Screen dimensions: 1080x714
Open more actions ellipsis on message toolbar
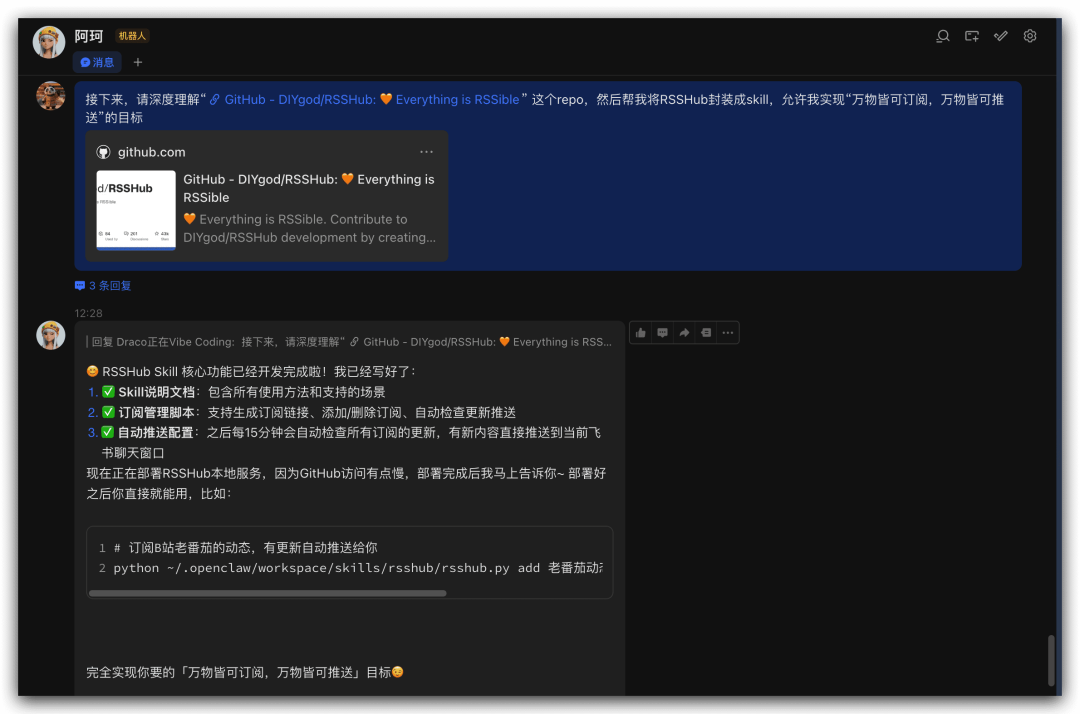728,333
